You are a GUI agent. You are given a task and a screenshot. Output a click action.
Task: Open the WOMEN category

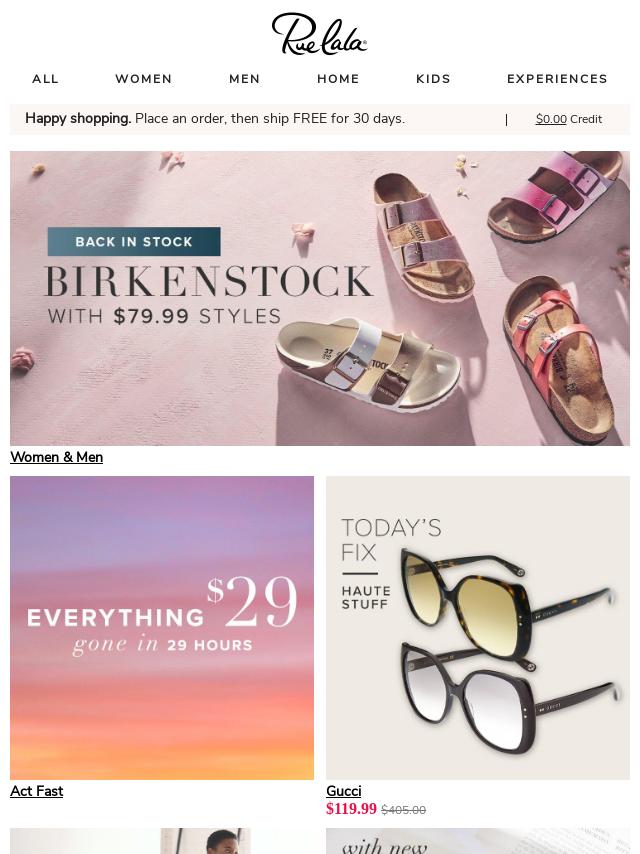[144, 79]
